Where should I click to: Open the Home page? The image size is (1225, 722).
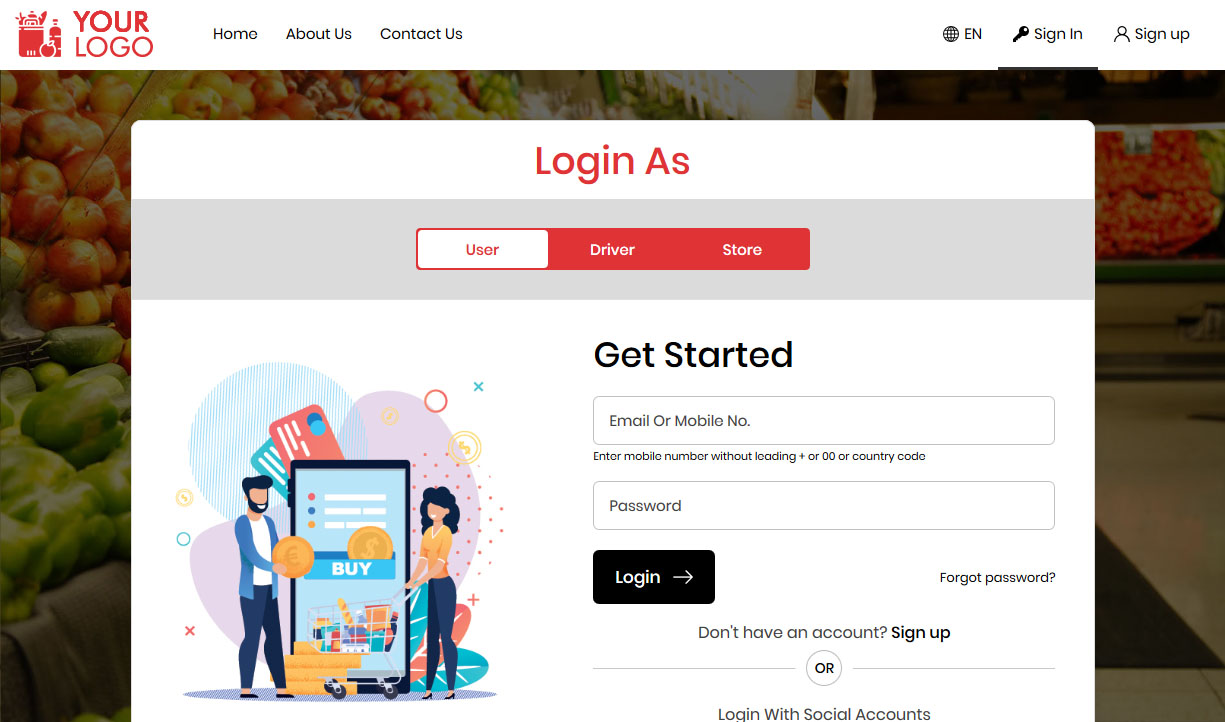click(x=235, y=34)
